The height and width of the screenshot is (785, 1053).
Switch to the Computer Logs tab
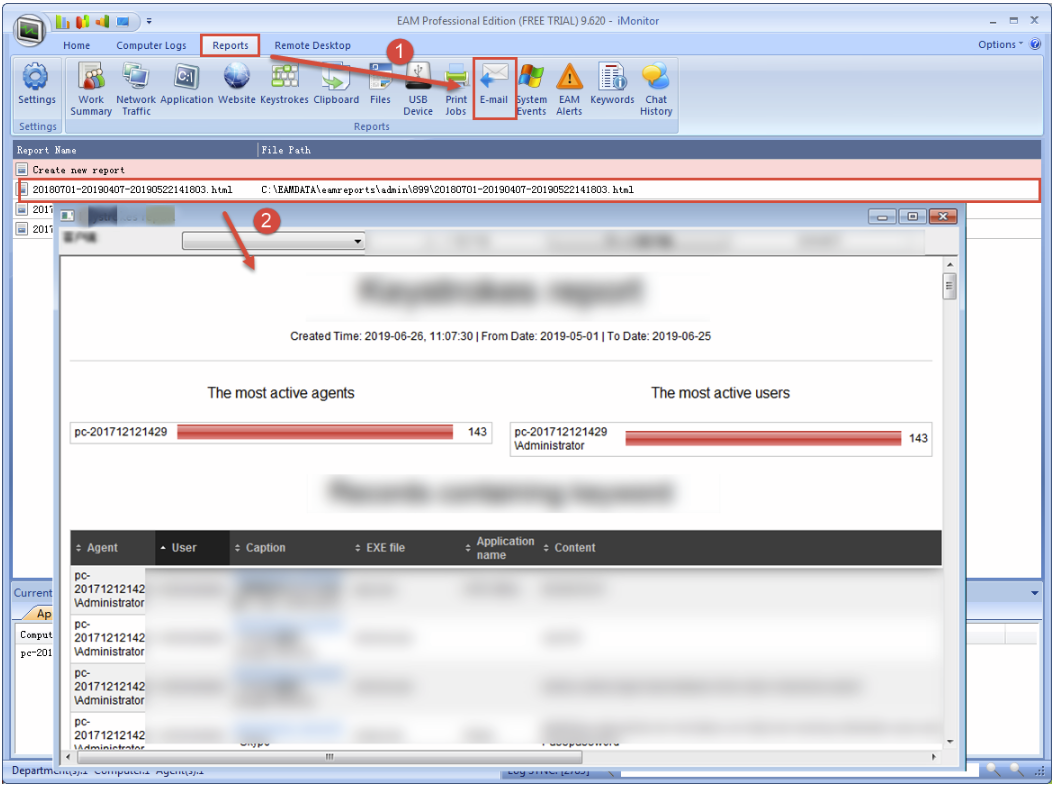[151, 45]
